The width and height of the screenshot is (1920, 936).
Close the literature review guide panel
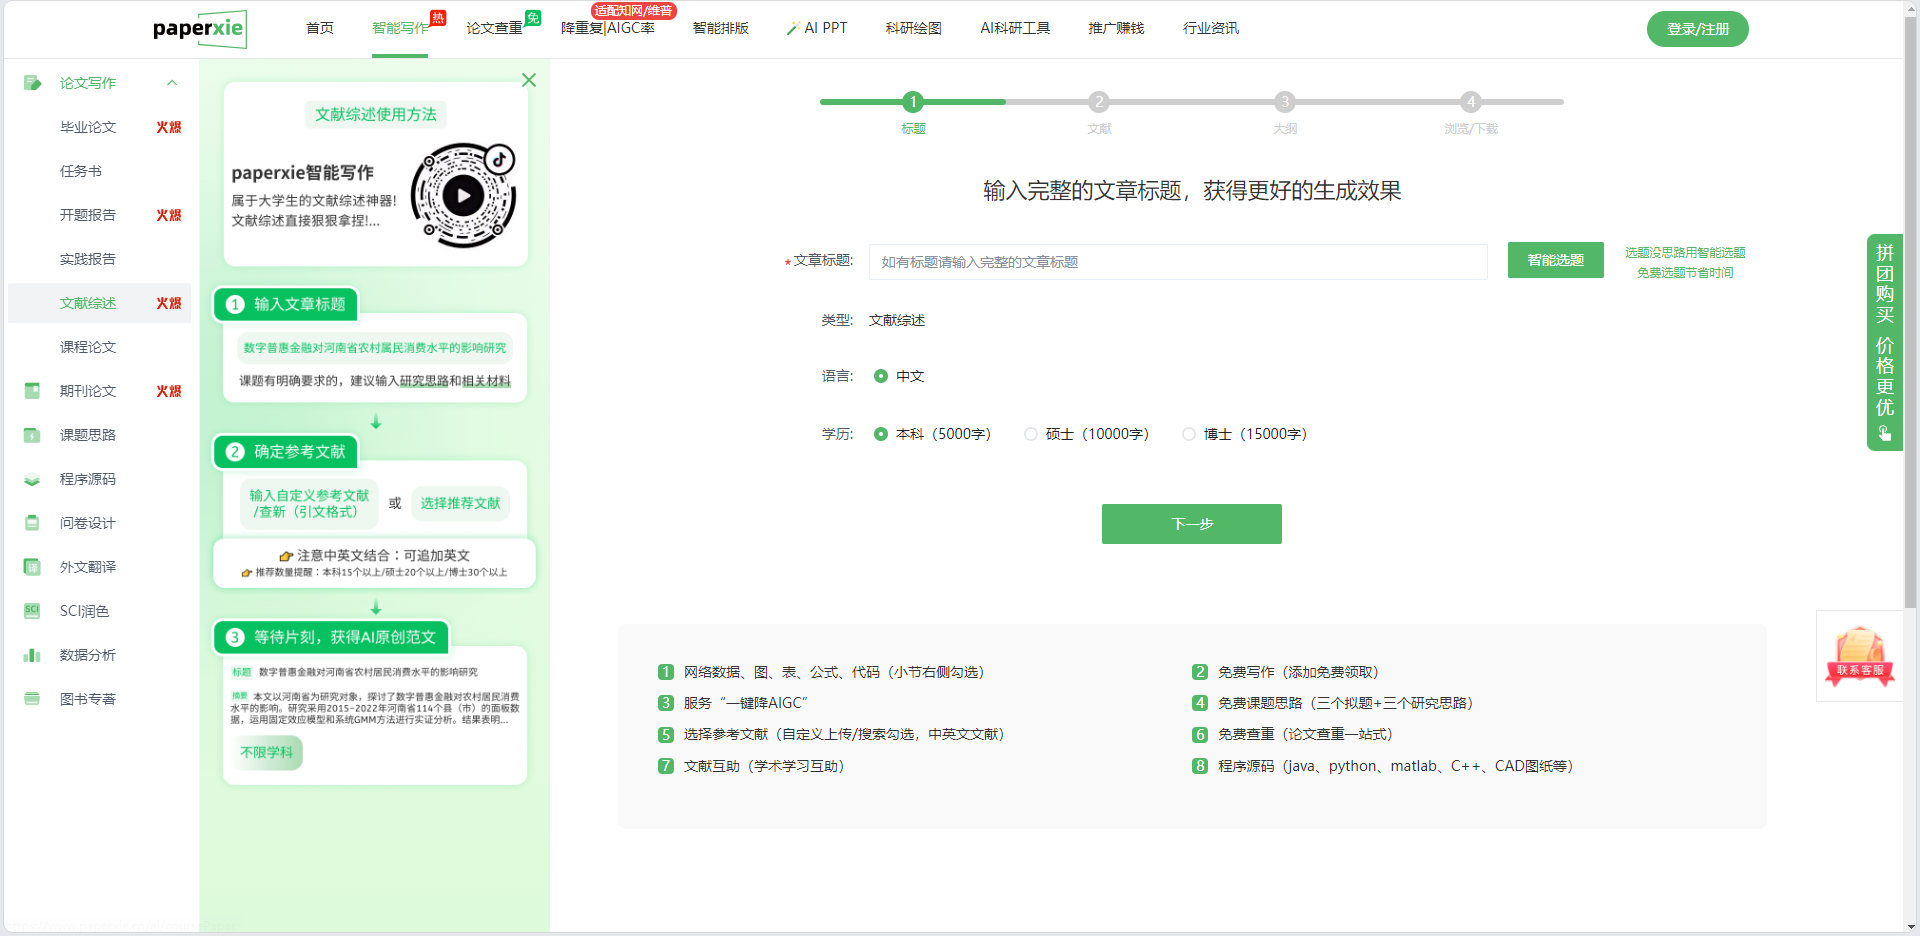(529, 80)
